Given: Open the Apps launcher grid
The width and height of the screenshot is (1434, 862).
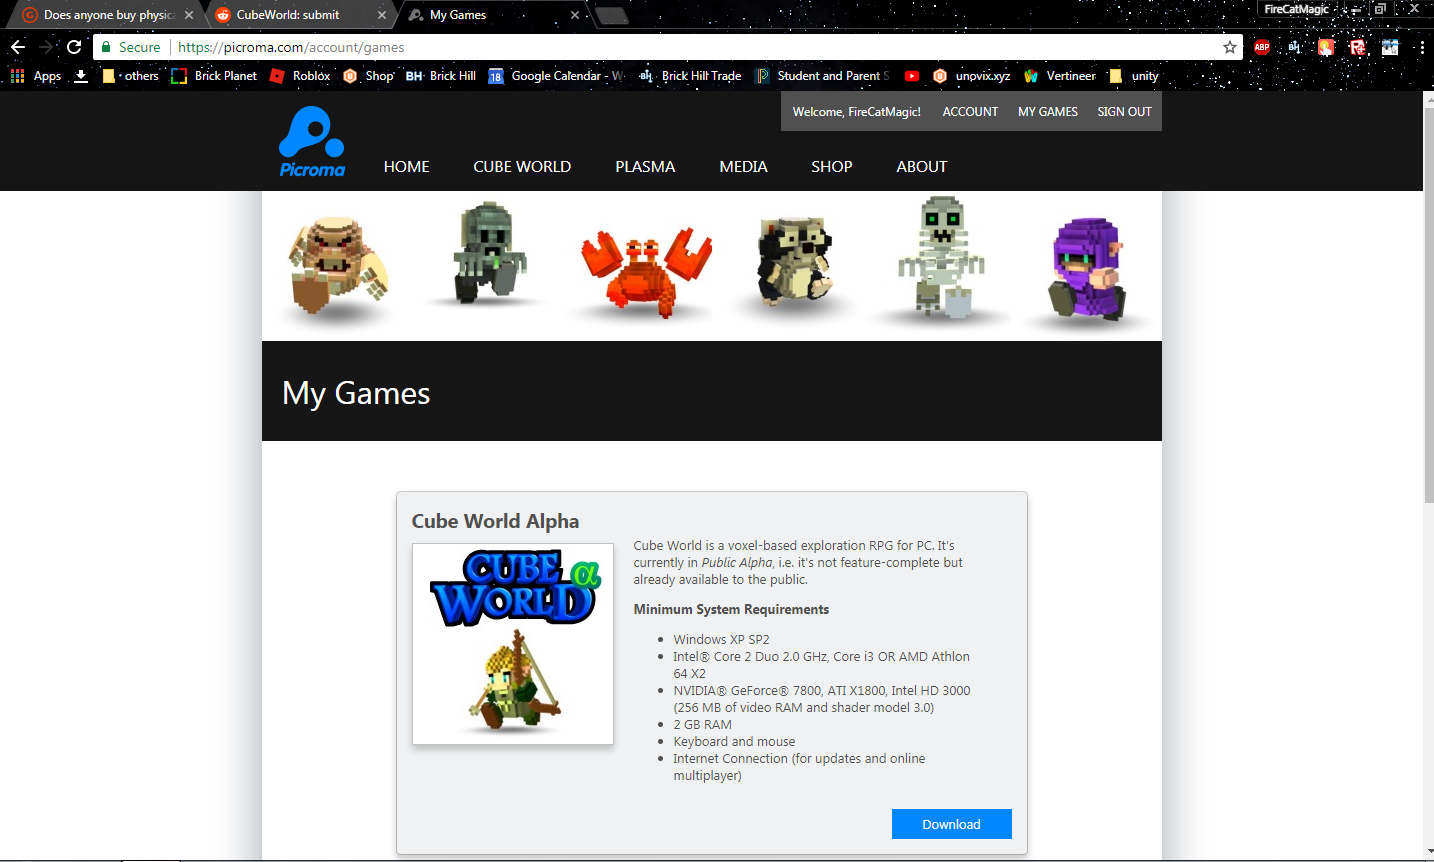Looking at the screenshot, I should click(16, 75).
